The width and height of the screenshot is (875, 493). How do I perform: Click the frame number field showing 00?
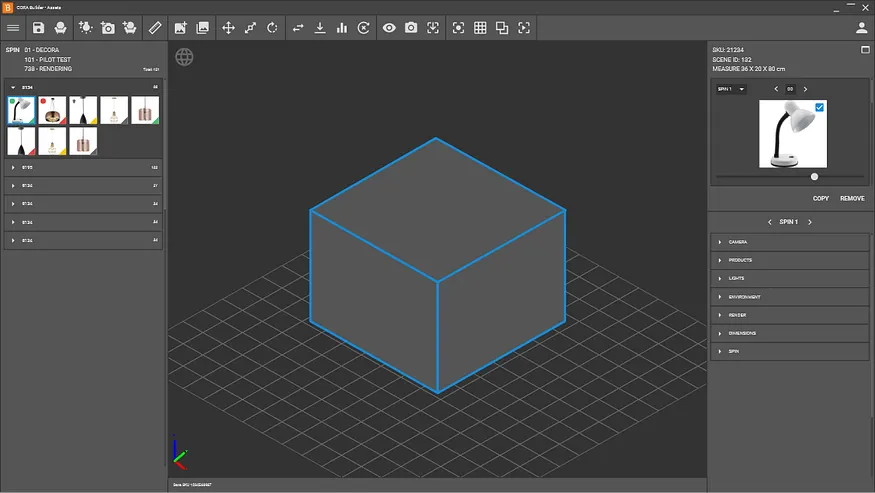(x=790, y=89)
